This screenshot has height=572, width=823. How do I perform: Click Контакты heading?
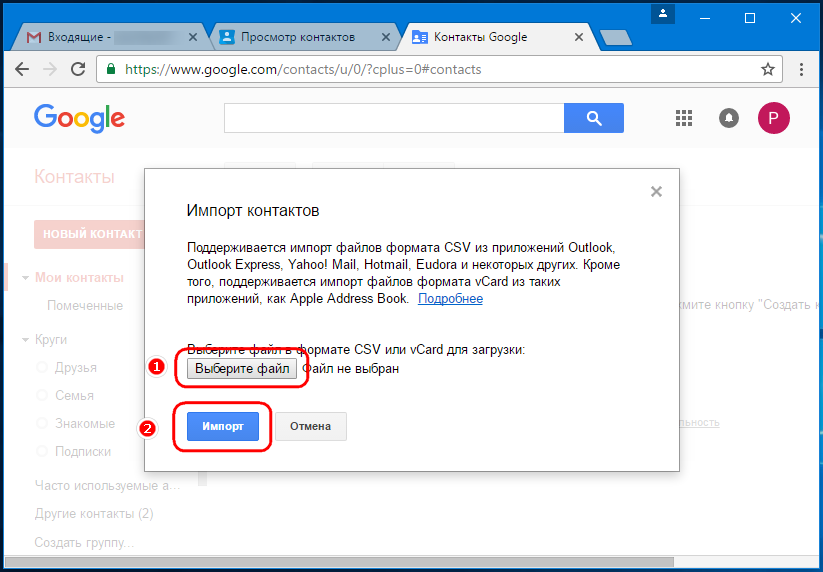[x=74, y=177]
